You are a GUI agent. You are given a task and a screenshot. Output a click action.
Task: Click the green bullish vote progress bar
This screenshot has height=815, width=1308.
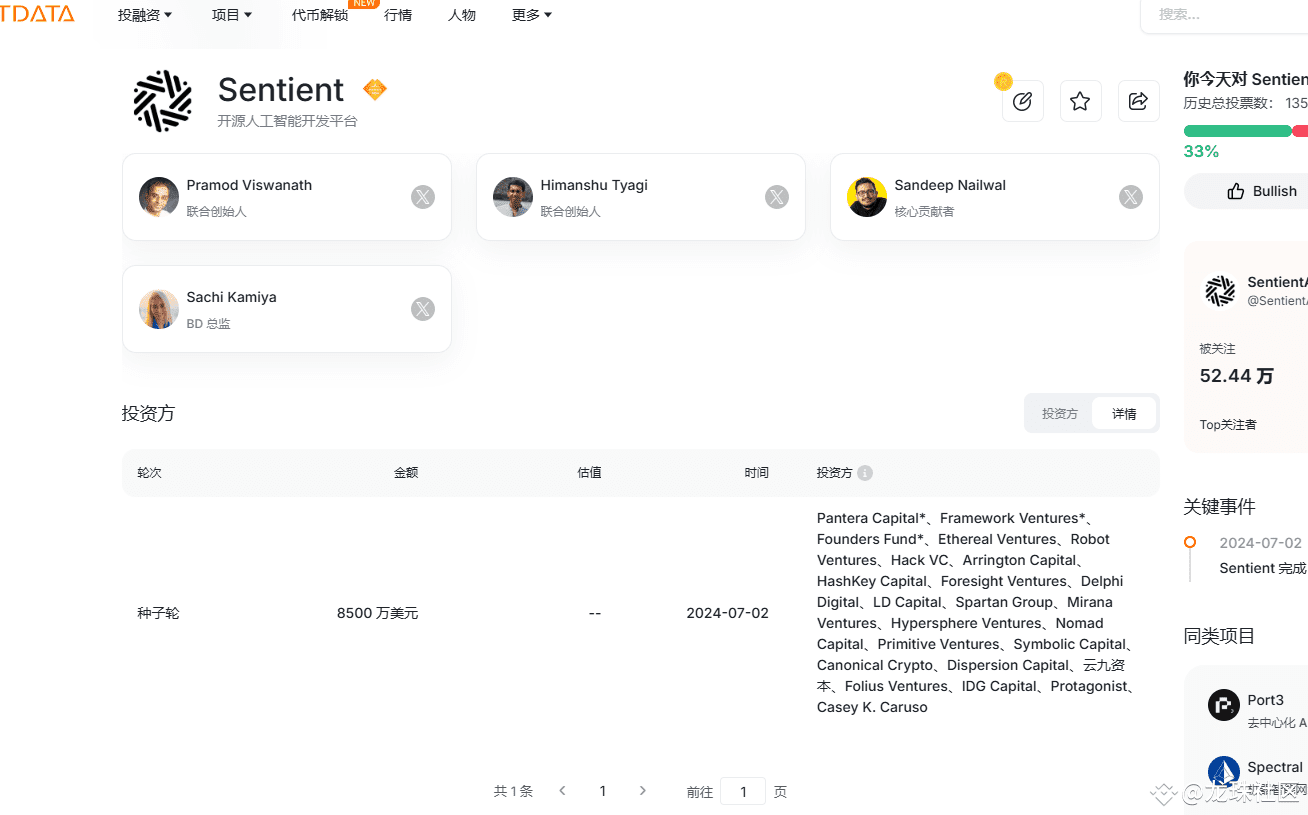click(x=1237, y=131)
